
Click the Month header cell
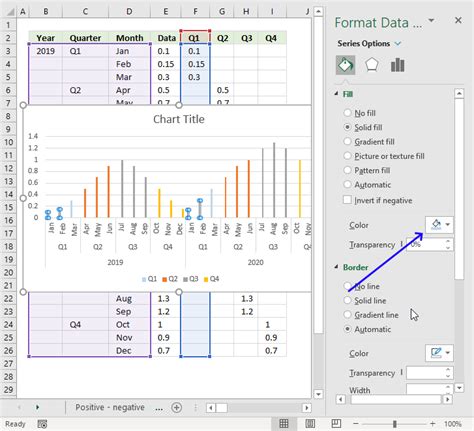point(130,38)
